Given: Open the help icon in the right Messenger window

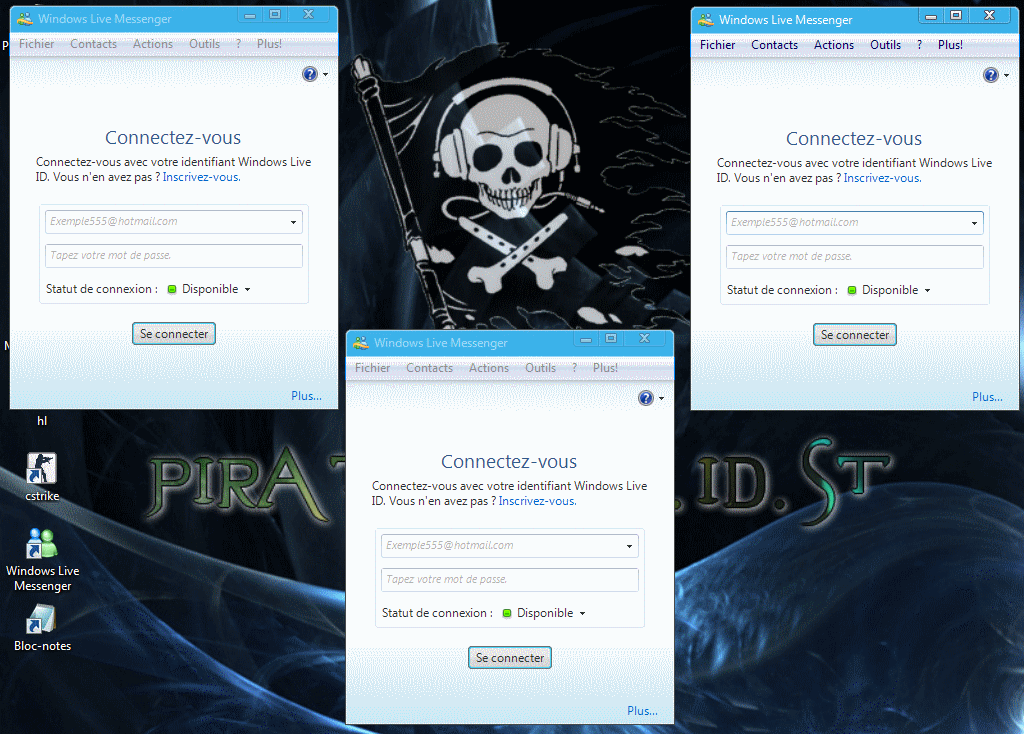Looking at the screenshot, I should pyautogui.click(x=991, y=75).
